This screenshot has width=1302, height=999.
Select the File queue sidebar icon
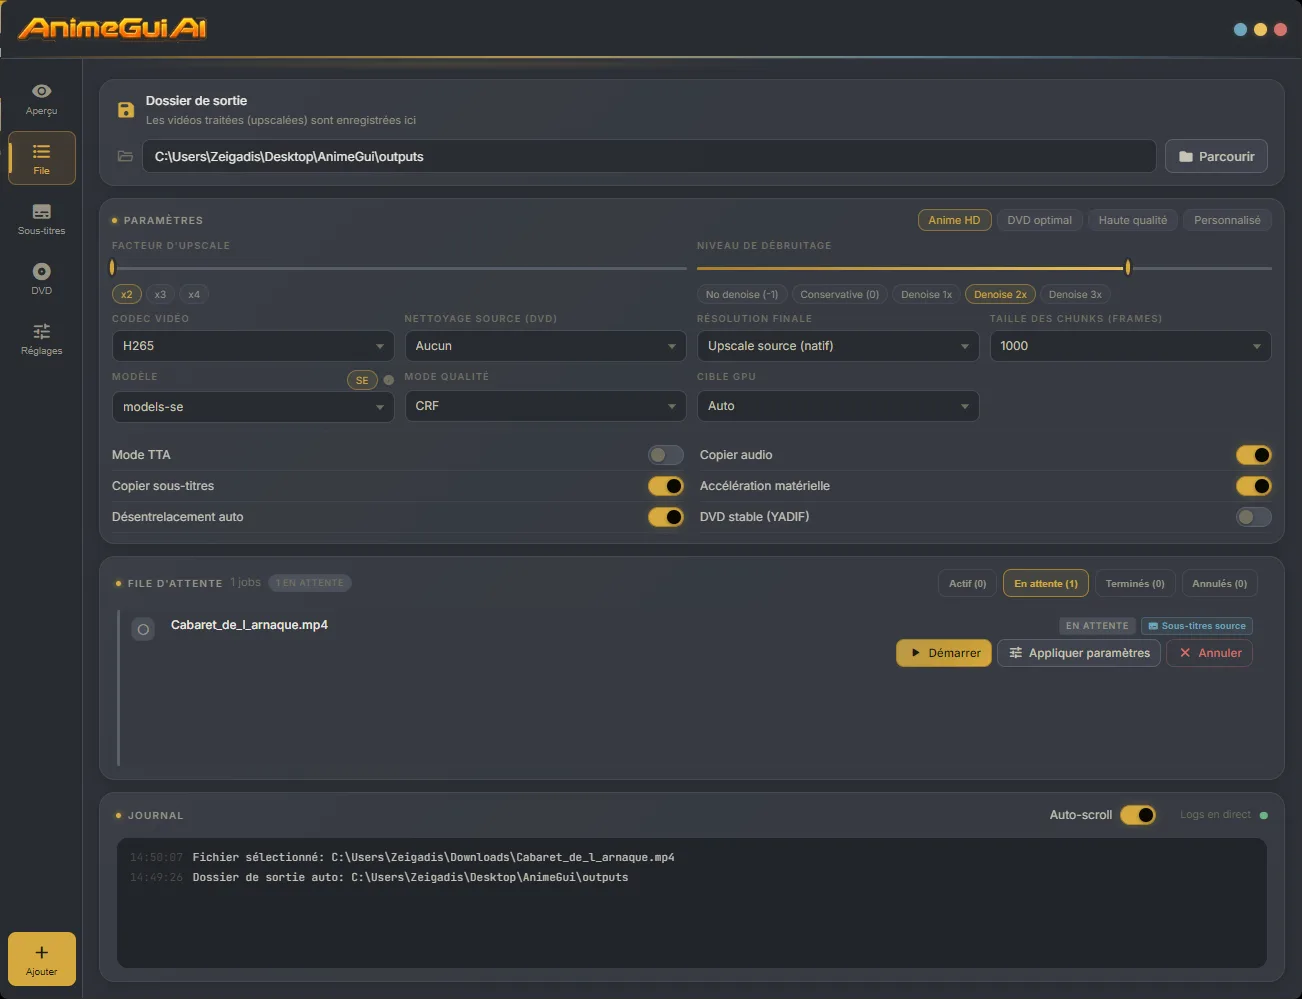(x=41, y=158)
